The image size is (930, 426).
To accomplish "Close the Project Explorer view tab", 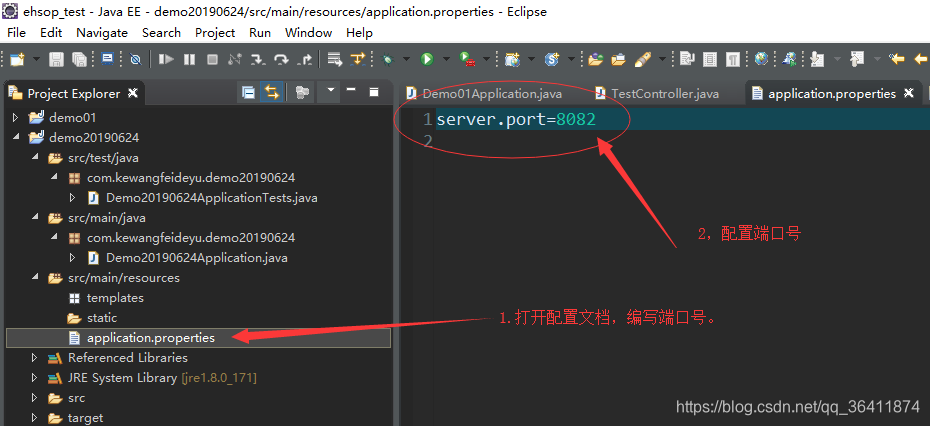I will [x=133, y=93].
